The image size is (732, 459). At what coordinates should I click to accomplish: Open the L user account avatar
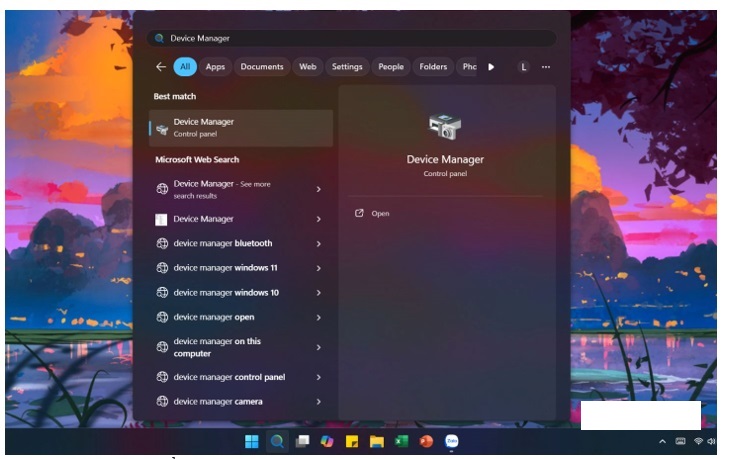click(x=524, y=67)
